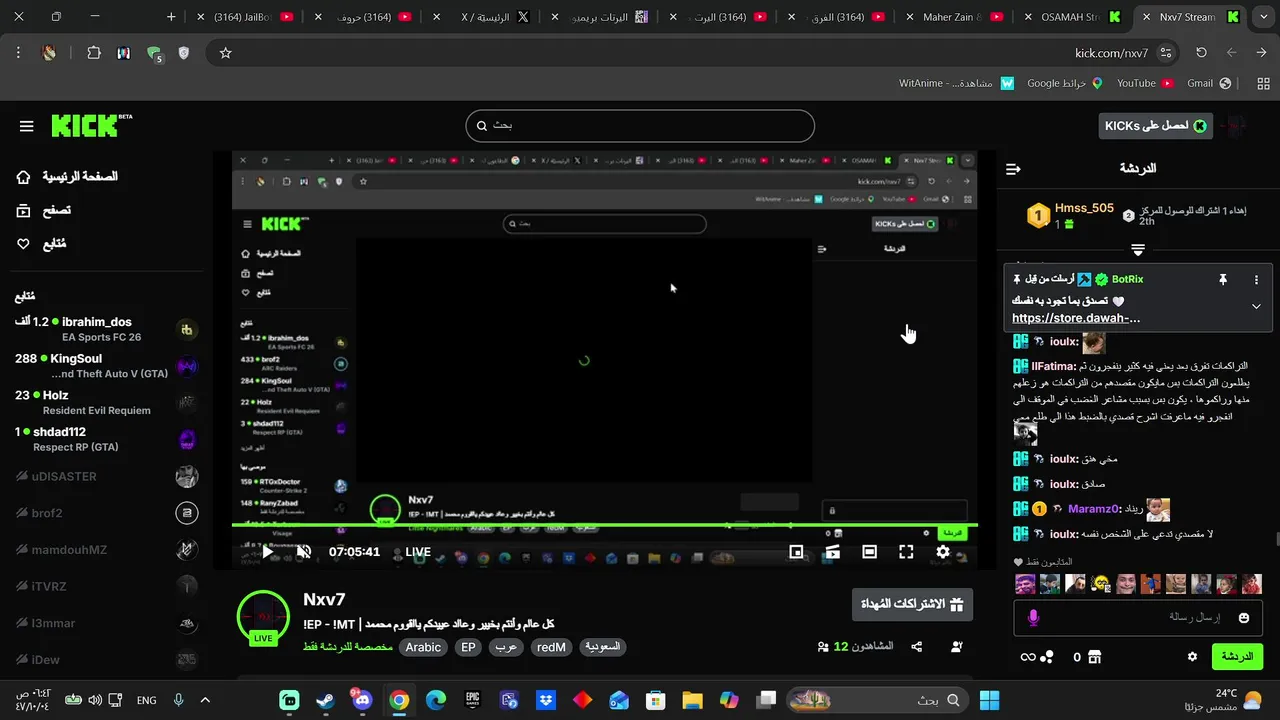Click the send message input field
The image size is (1280, 720).
click(x=1137, y=618)
